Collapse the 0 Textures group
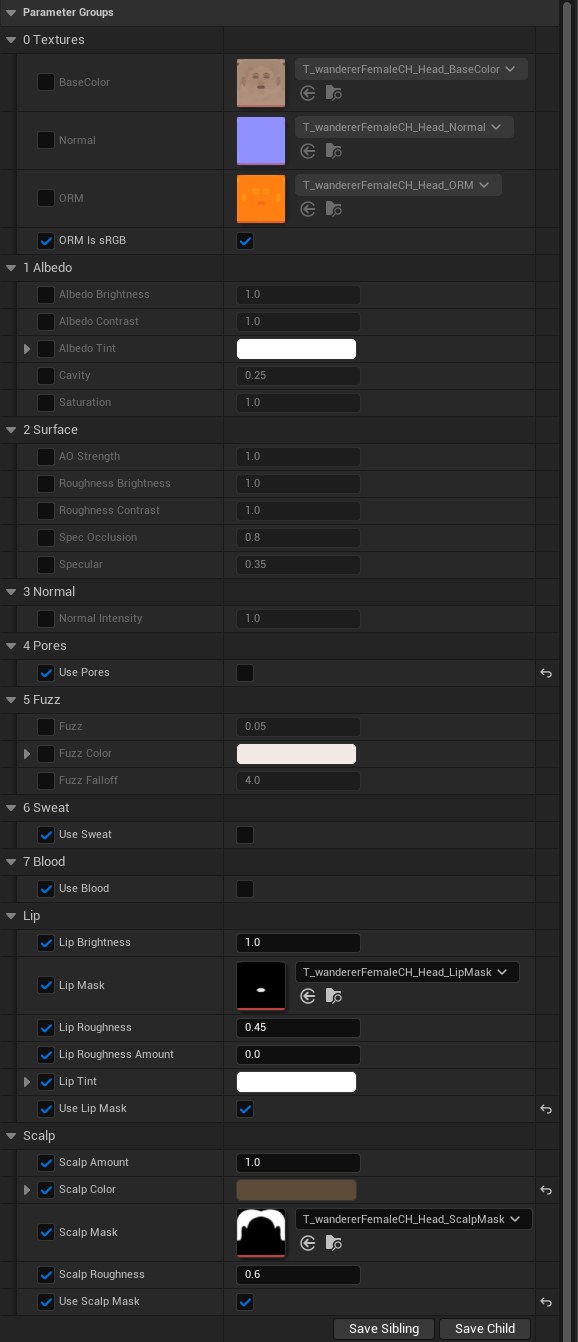The height and width of the screenshot is (1342, 578). click(x=12, y=40)
